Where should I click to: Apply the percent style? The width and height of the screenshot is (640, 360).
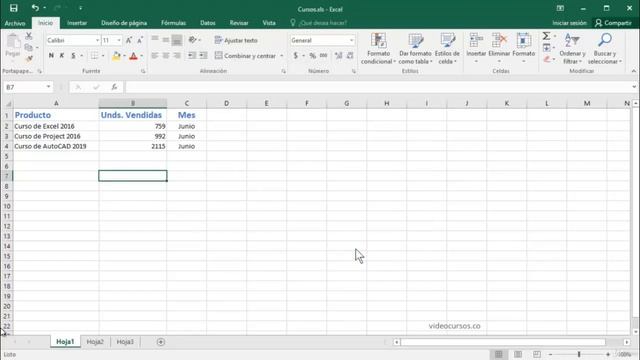[x=312, y=56]
